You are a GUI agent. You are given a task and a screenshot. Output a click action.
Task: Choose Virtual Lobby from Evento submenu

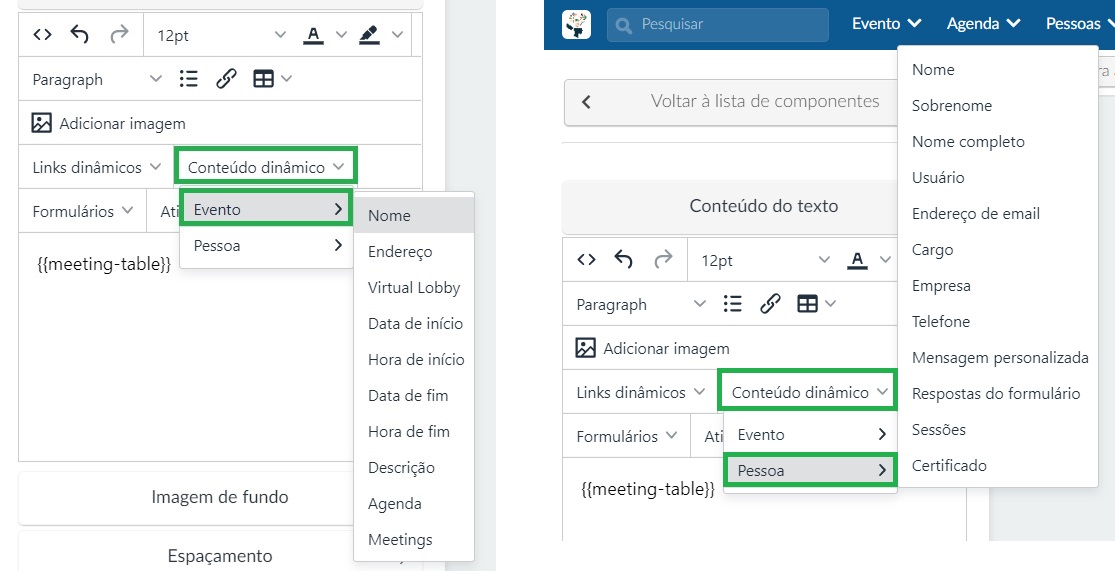(414, 287)
